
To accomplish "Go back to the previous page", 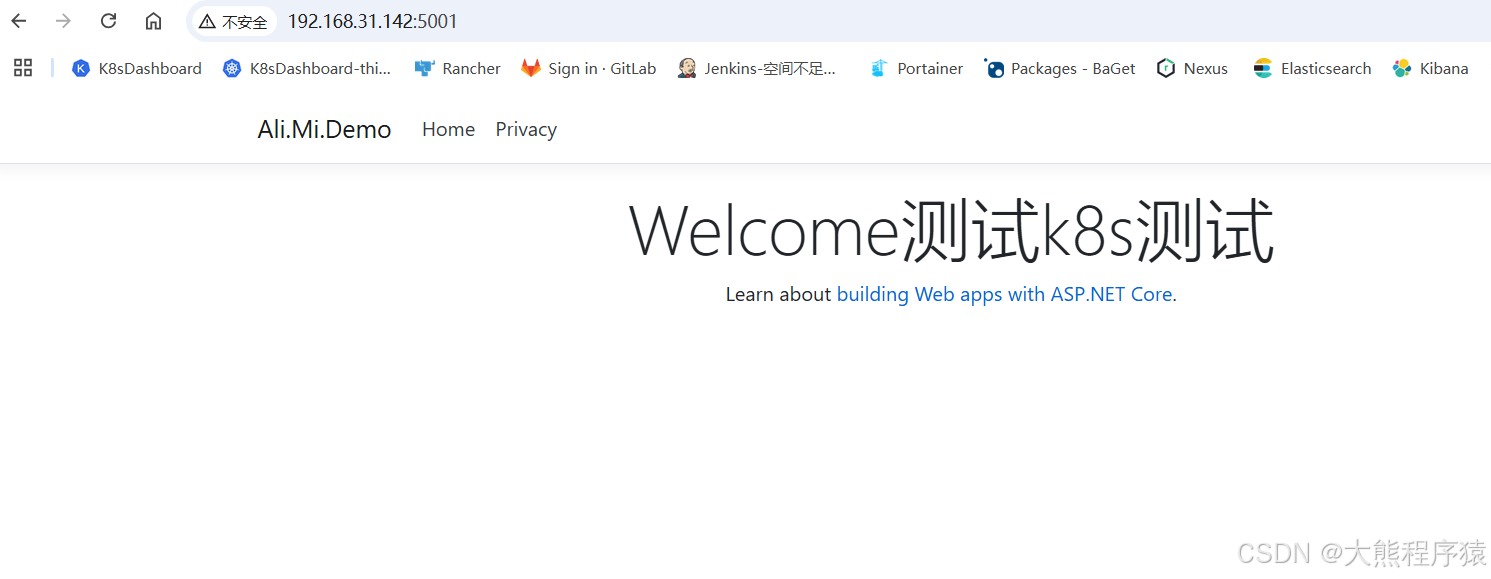I will [x=18, y=20].
